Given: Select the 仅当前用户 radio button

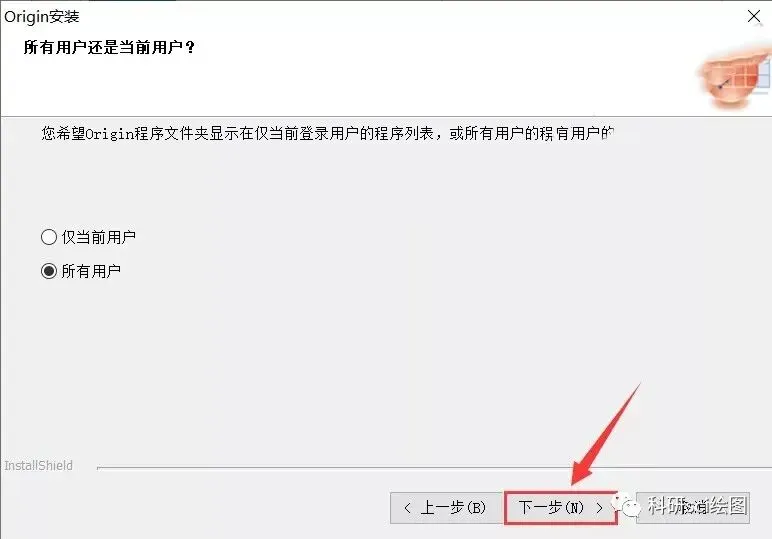Looking at the screenshot, I should (49, 237).
